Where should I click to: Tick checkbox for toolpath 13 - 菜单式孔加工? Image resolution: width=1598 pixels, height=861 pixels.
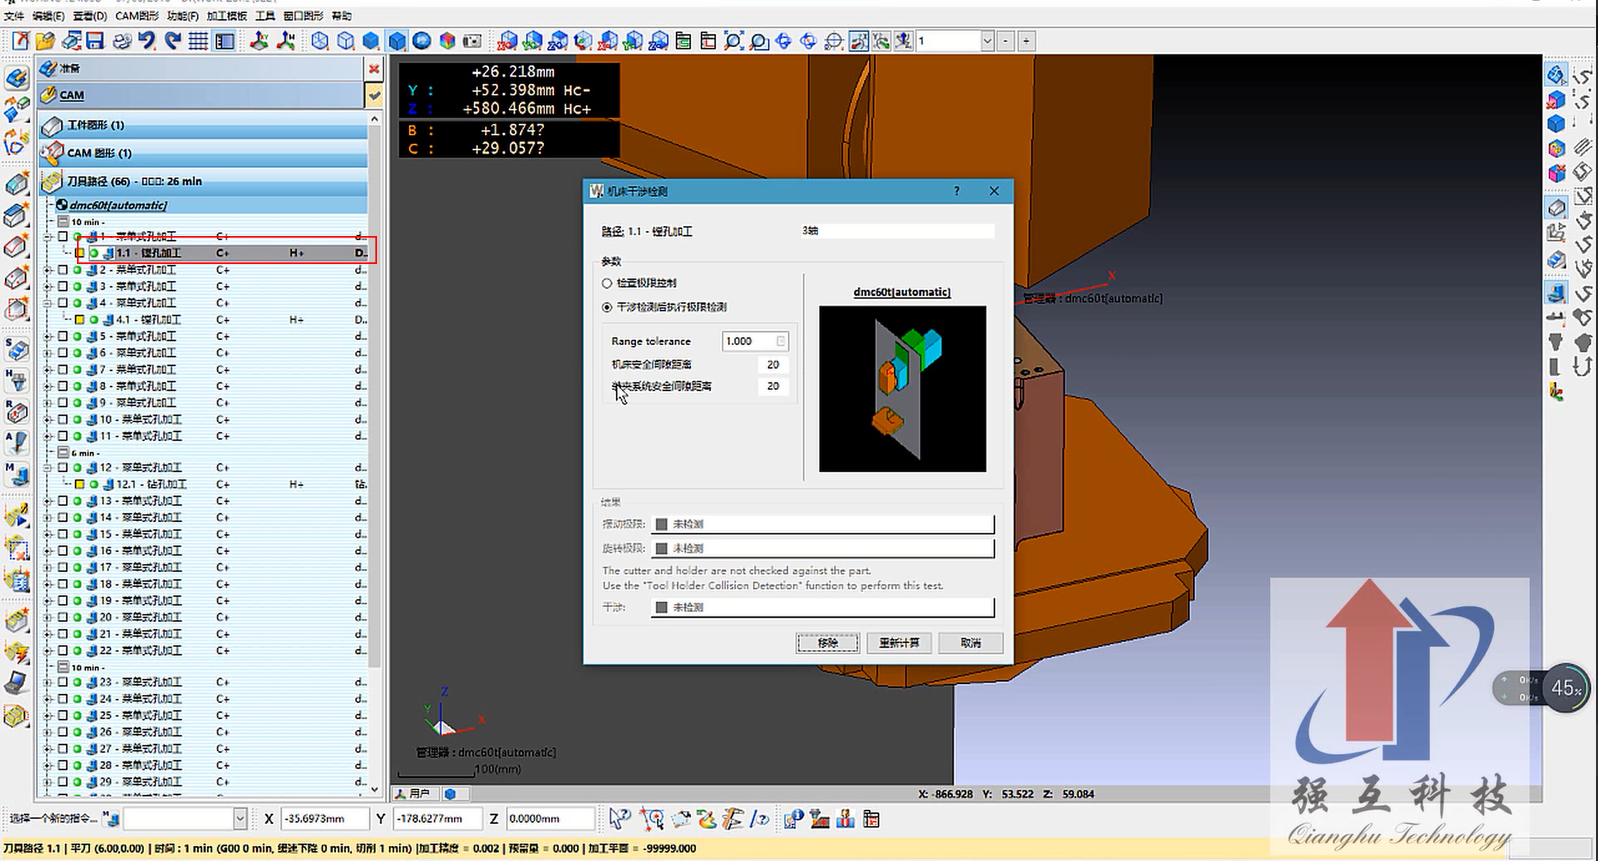[x=63, y=501]
